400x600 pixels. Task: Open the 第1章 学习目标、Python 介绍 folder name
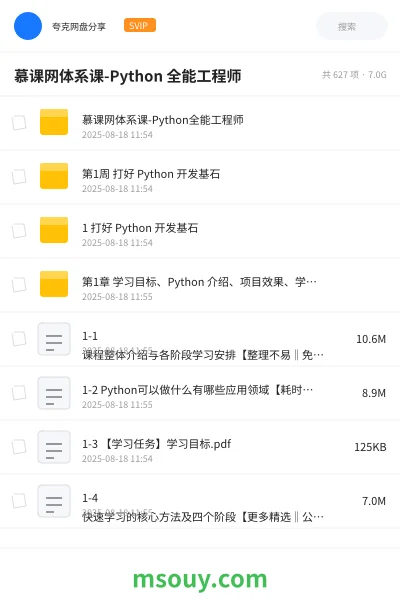[x=199, y=282]
